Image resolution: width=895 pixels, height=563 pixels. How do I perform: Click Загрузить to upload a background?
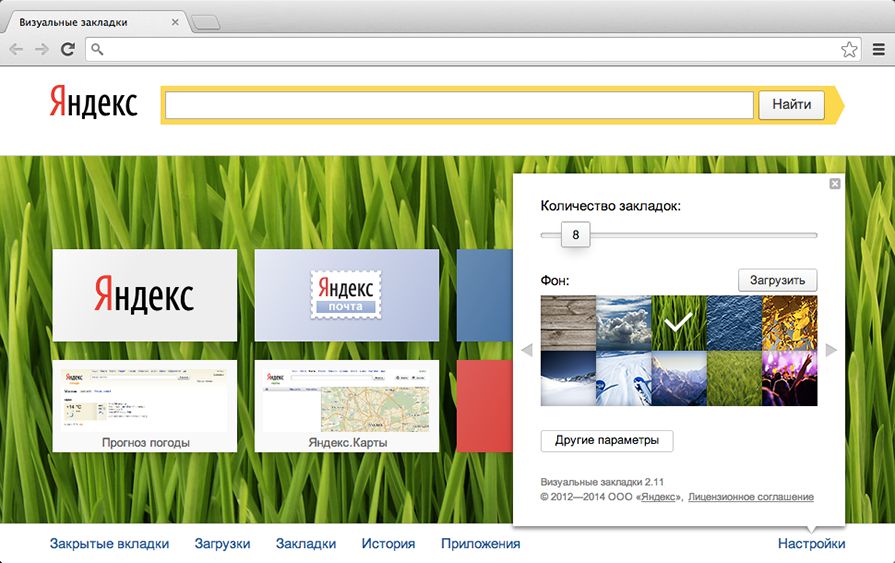coord(777,280)
